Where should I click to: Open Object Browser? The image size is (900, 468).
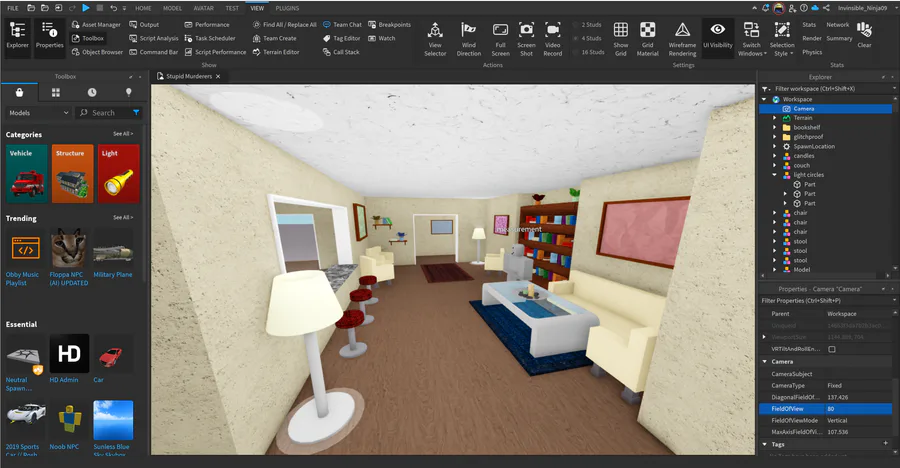(x=97, y=52)
